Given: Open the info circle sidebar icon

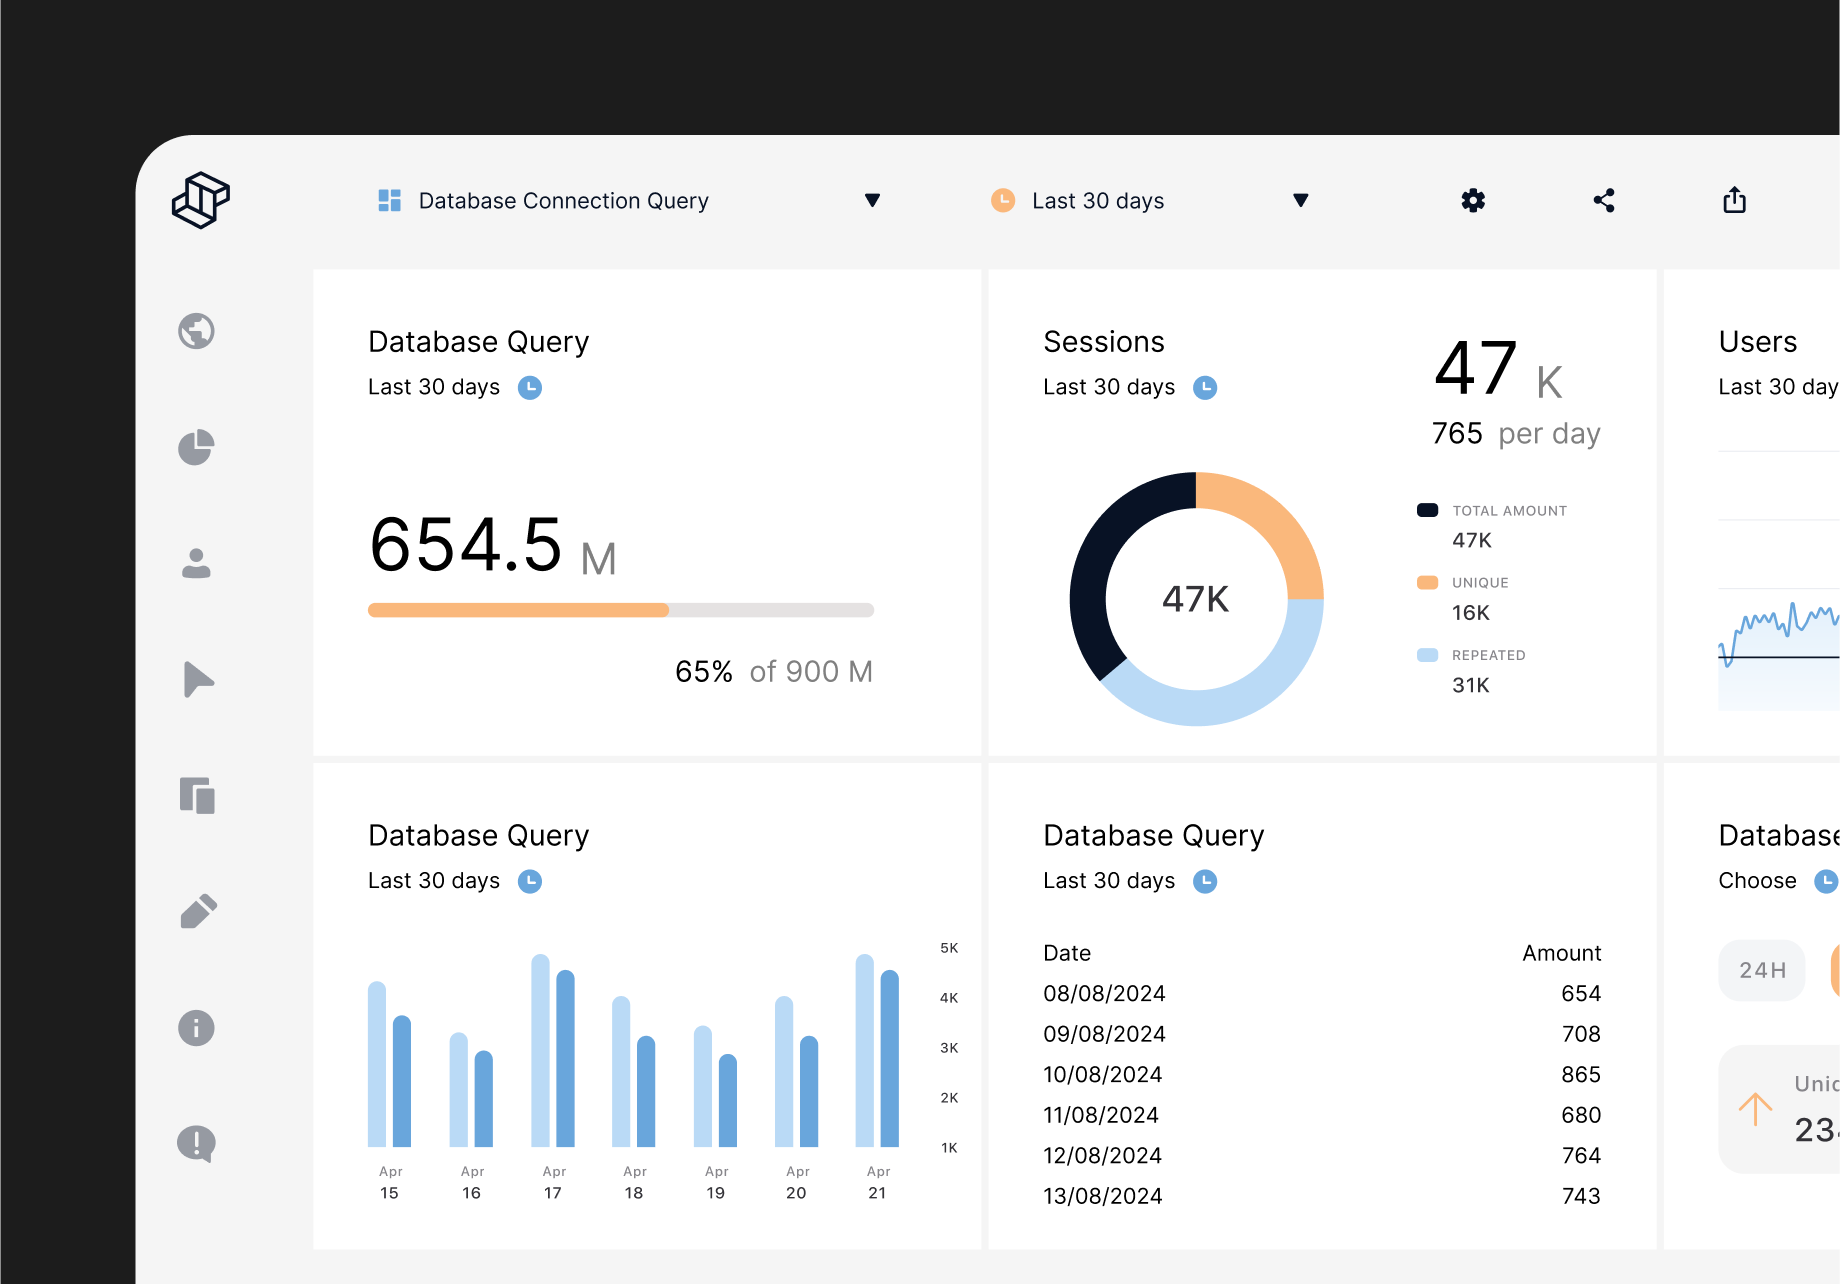Looking at the screenshot, I should (x=196, y=1028).
